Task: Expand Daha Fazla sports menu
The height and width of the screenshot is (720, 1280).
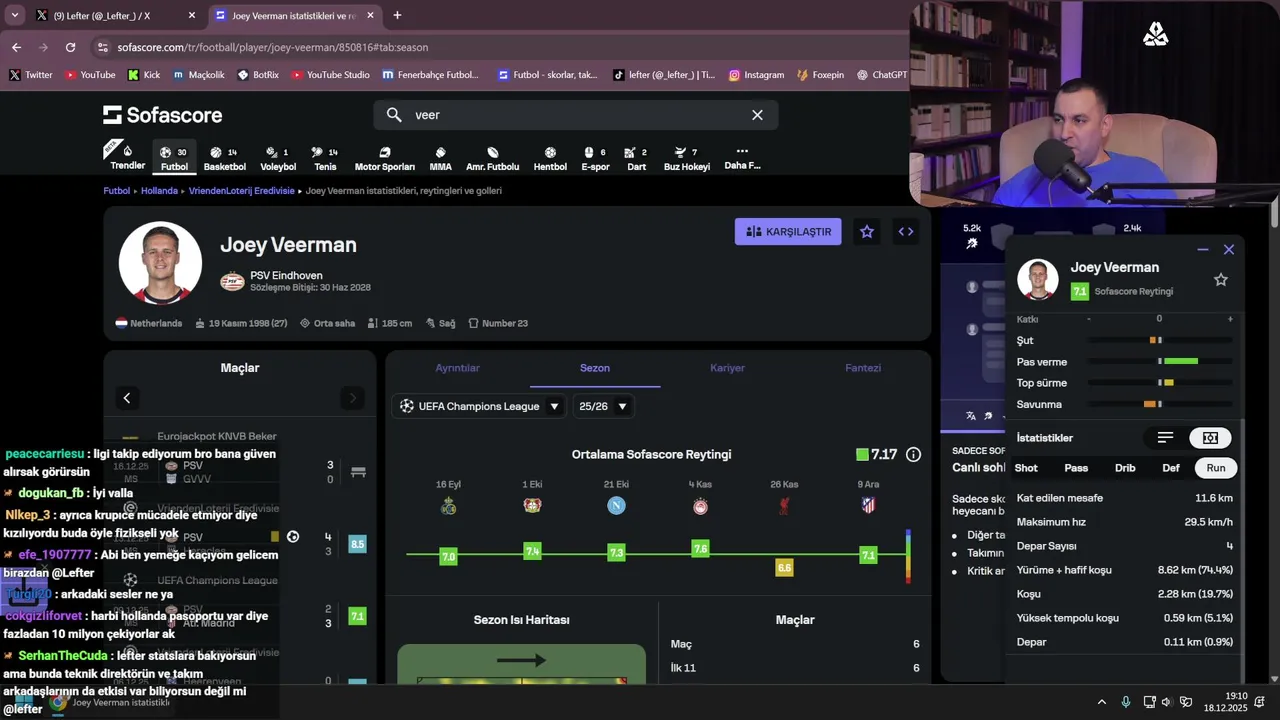Action: (742, 157)
